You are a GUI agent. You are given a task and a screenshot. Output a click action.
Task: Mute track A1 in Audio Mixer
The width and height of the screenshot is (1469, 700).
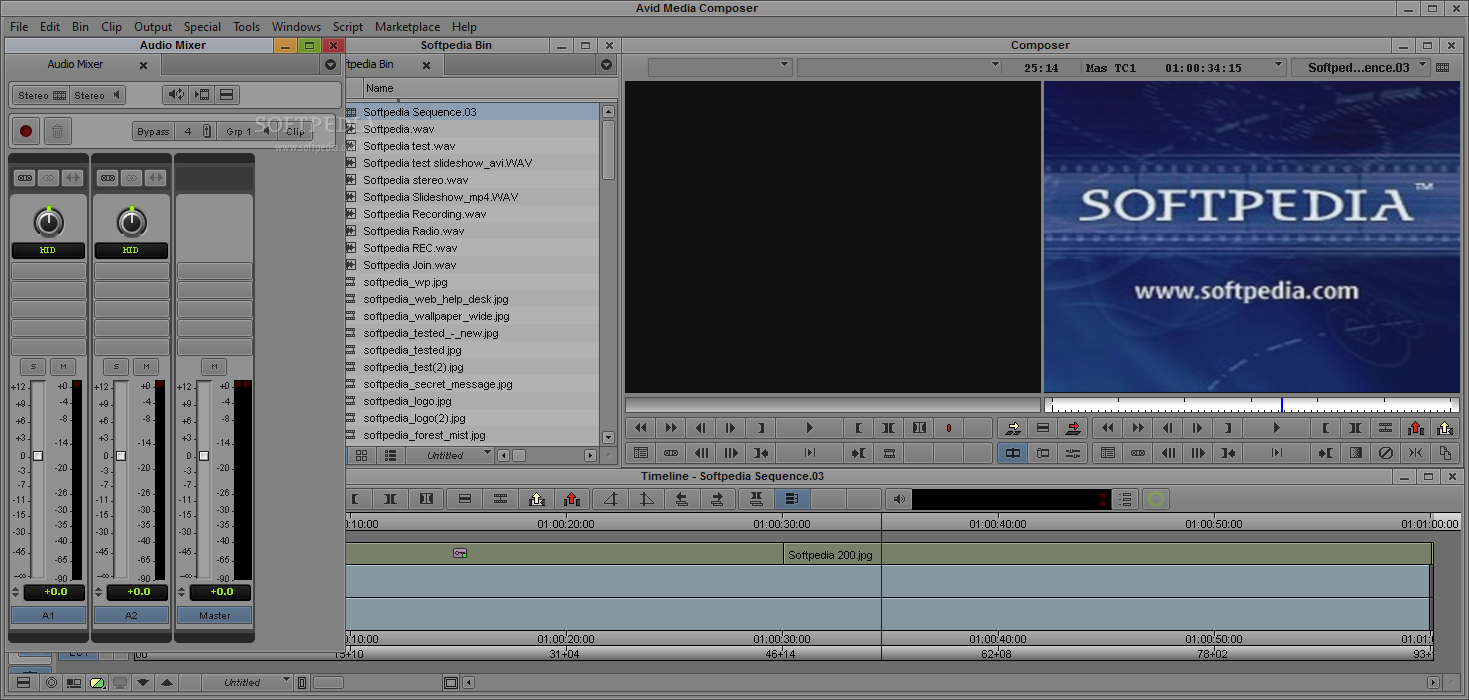tap(63, 367)
